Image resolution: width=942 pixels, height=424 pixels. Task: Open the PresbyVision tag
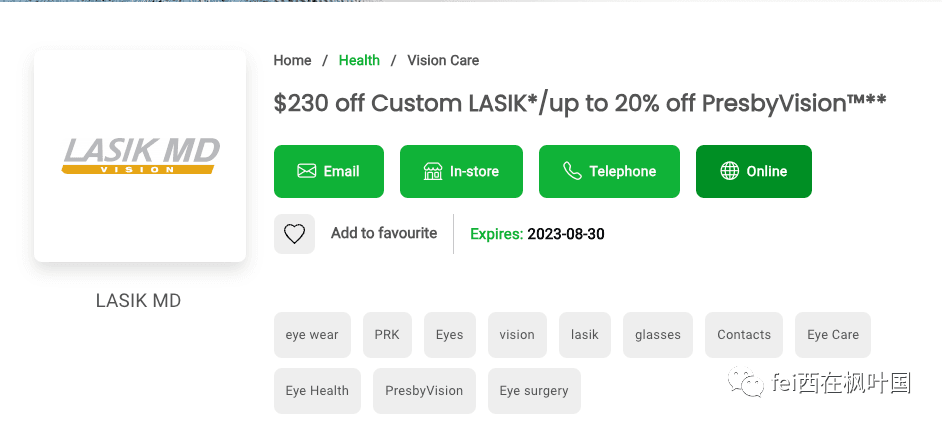(424, 391)
